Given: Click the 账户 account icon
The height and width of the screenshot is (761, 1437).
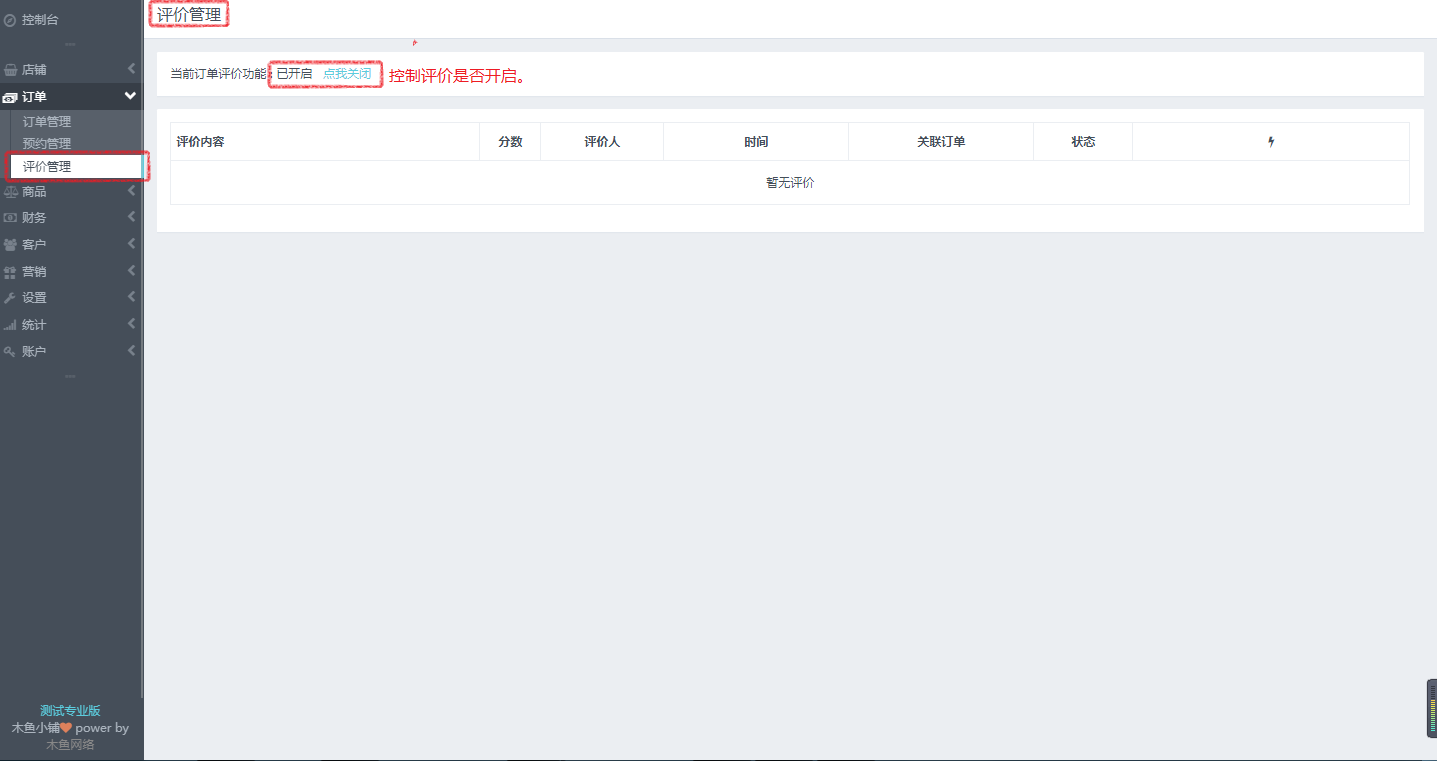Looking at the screenshot, I should coord(11,350).
